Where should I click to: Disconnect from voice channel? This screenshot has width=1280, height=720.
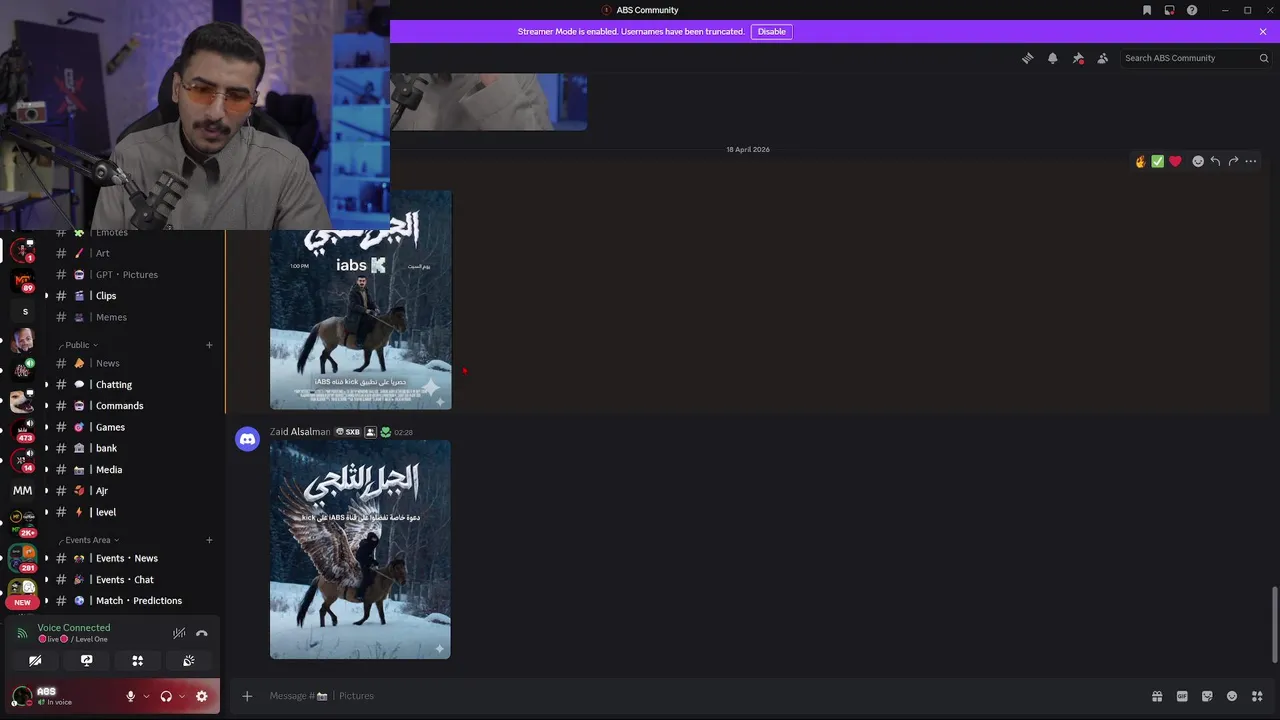pos(202,633)
